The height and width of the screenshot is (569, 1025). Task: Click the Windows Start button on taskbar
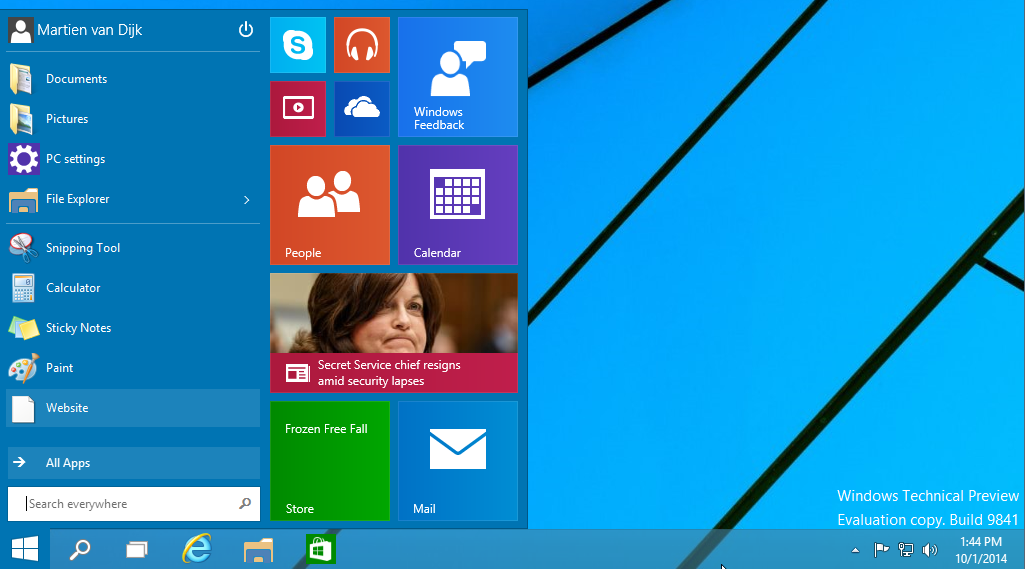[x=25, y=549]
